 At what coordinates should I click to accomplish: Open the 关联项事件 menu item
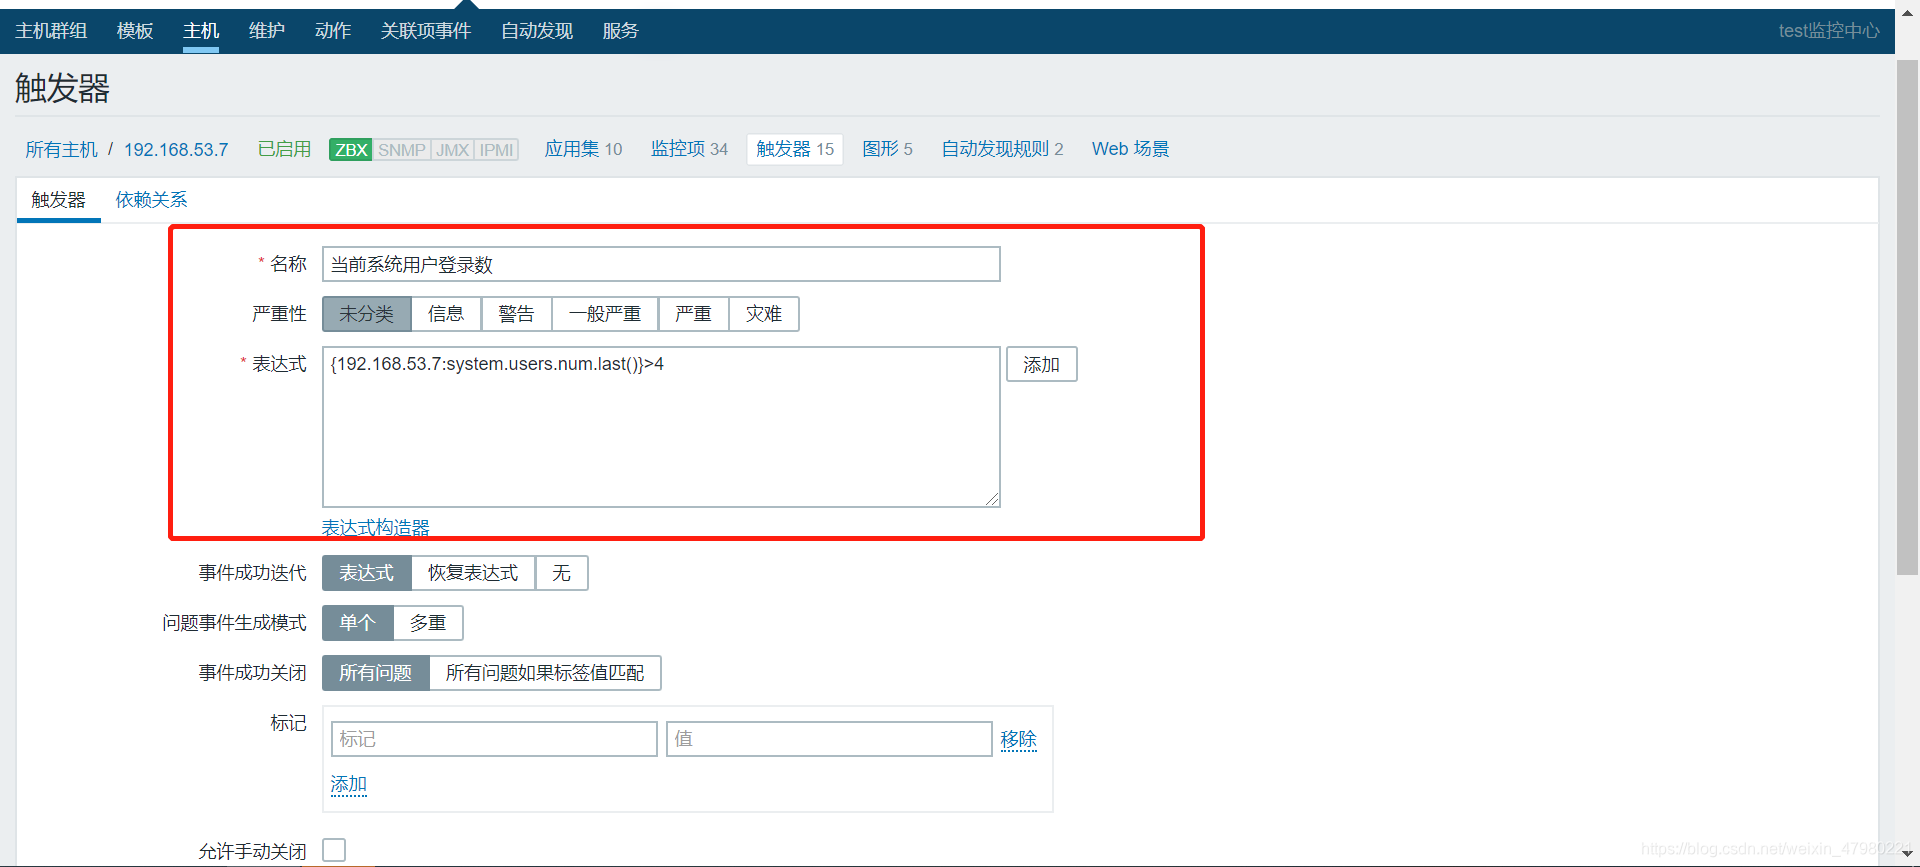426,31
